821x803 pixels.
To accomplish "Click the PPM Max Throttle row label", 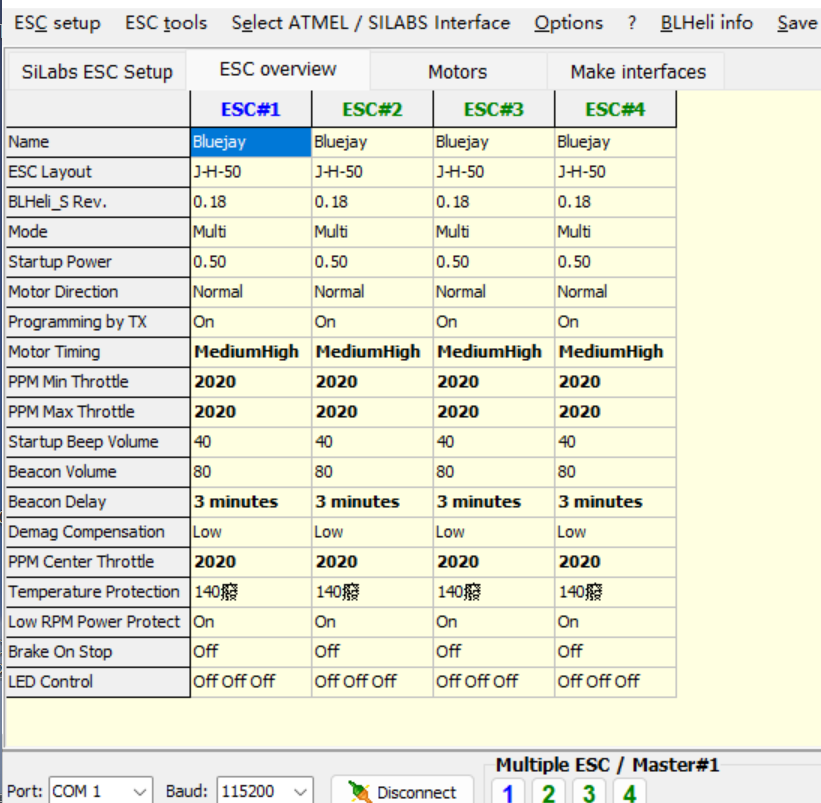I will pyautogui.click(x=98, y=411).
